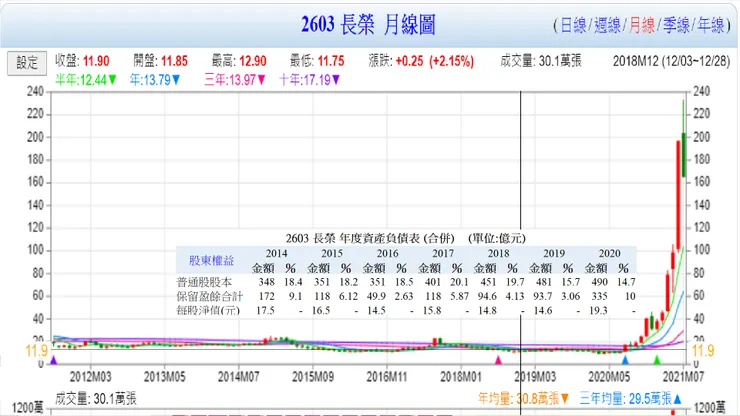Click the orange 11.9 price marker on left axis
This screenshot has height=416, width=740.
(36, 351)
